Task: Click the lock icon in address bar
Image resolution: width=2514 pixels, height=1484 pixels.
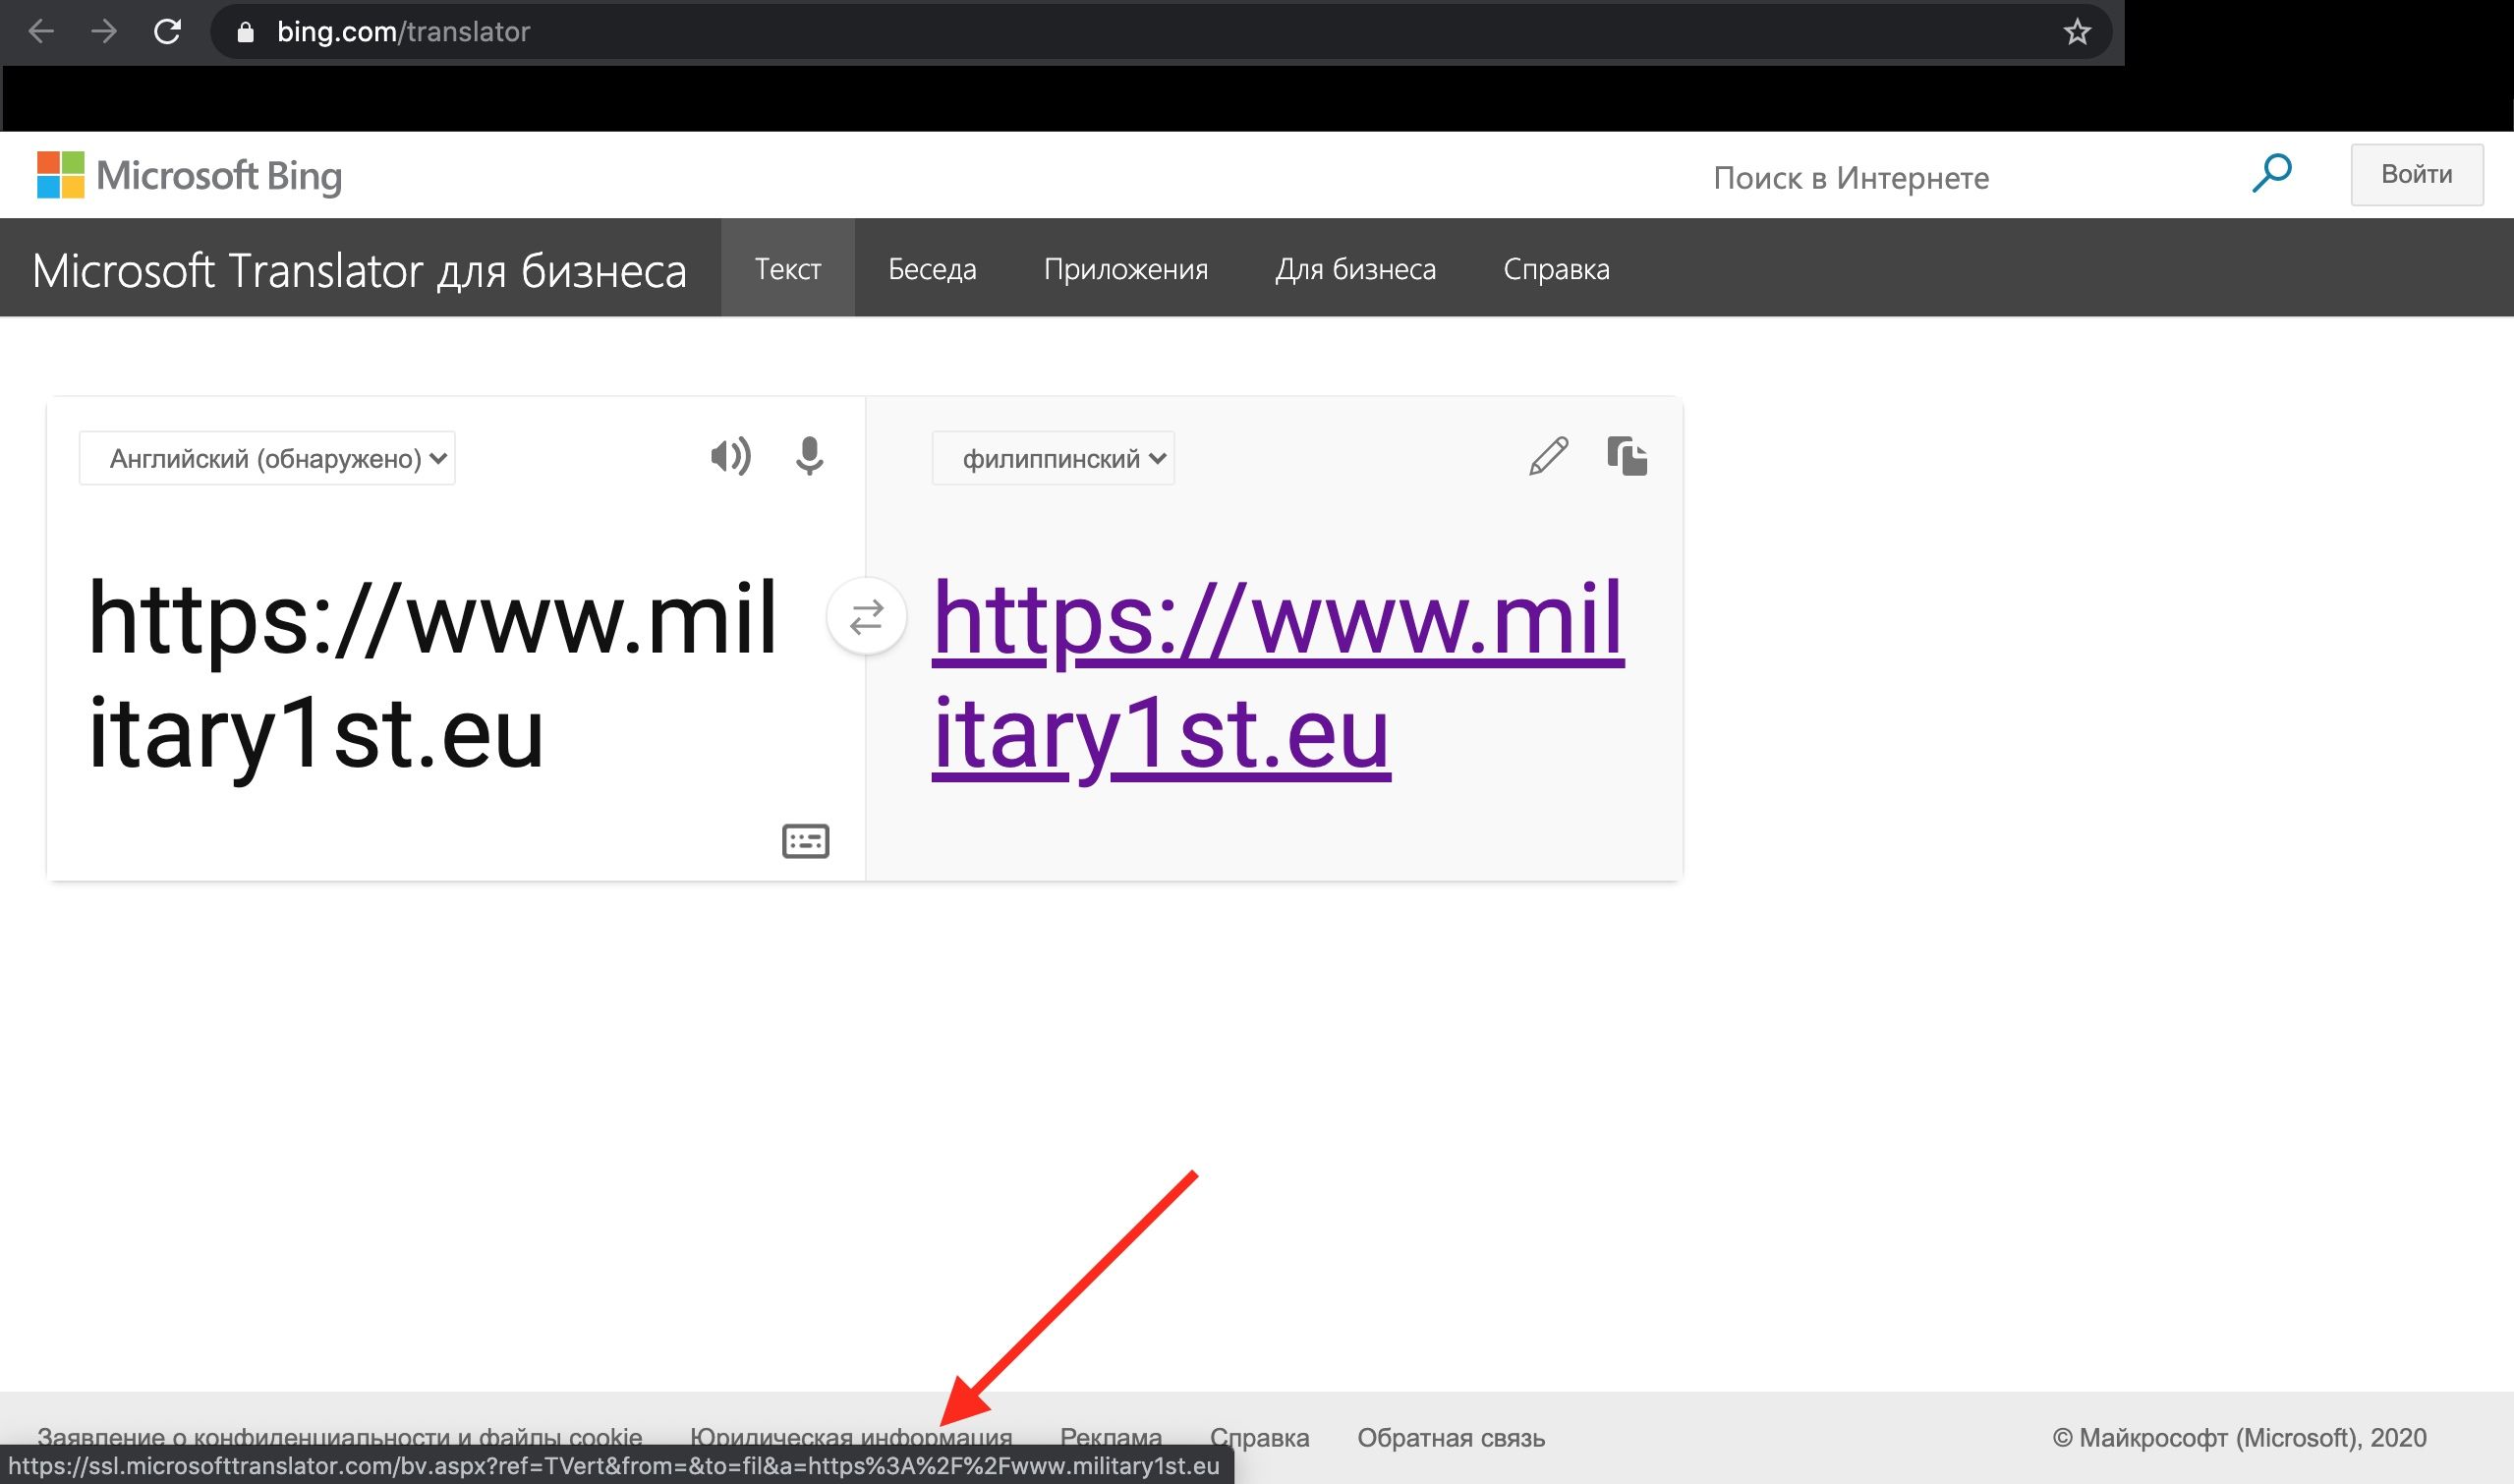Action: click(x=245, y=32)
